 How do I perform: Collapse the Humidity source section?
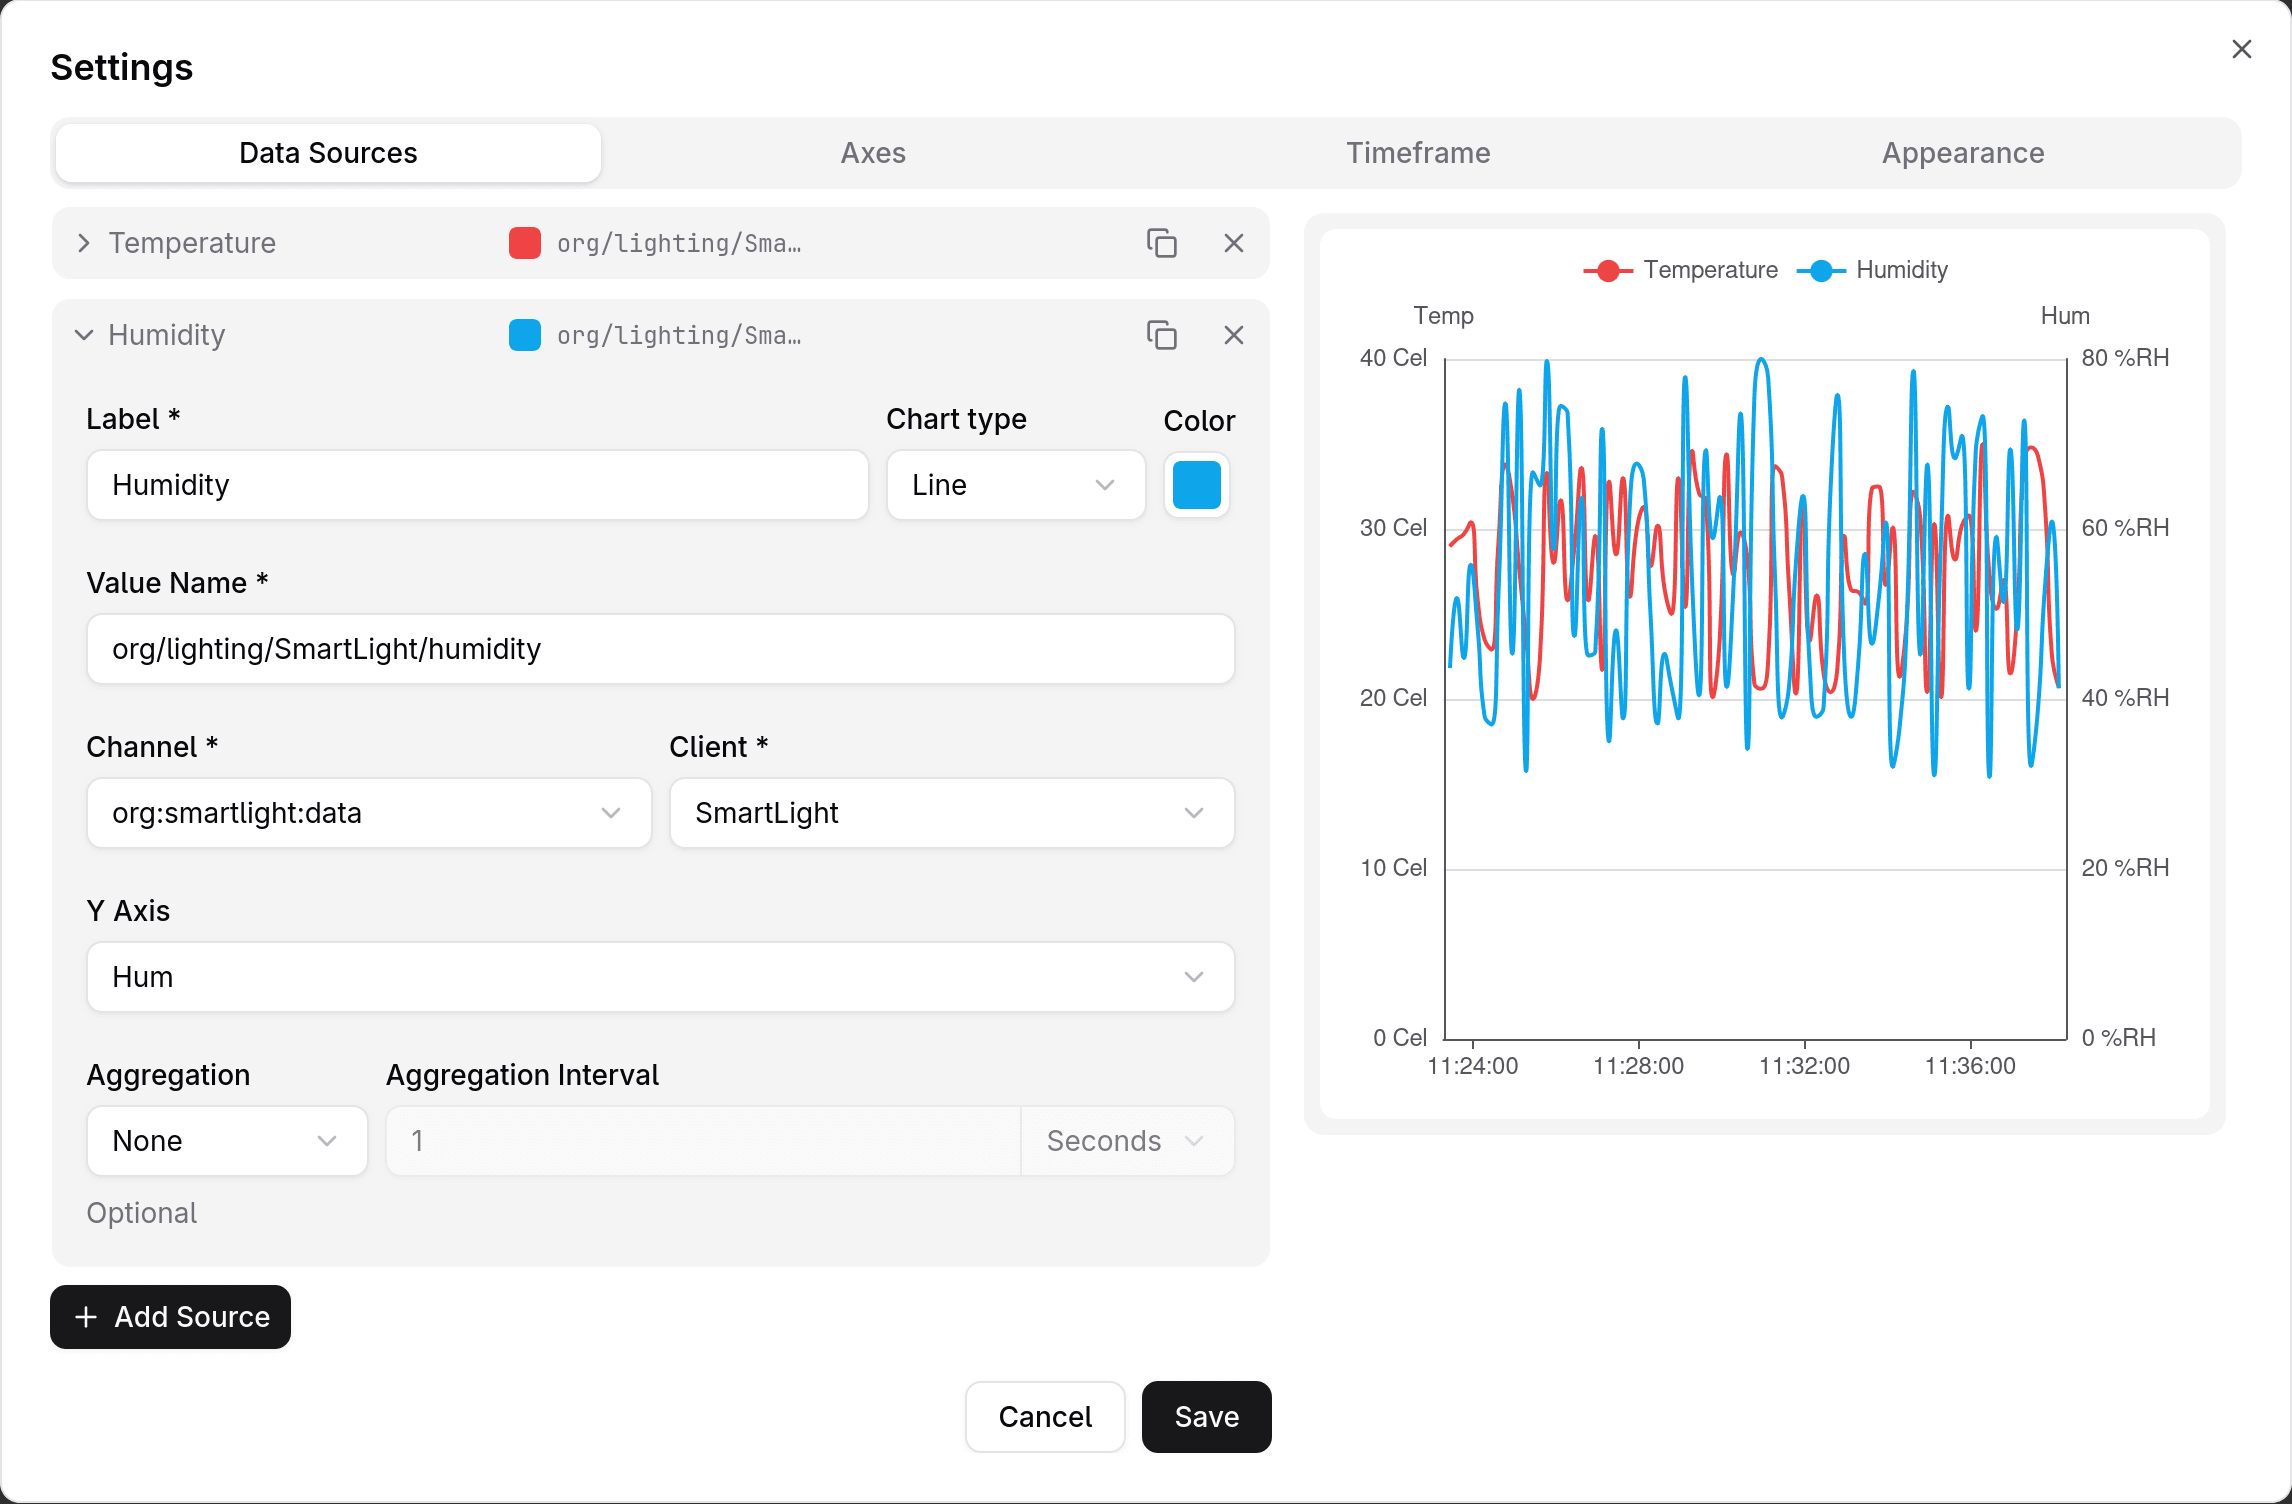[x=84, y=335]
